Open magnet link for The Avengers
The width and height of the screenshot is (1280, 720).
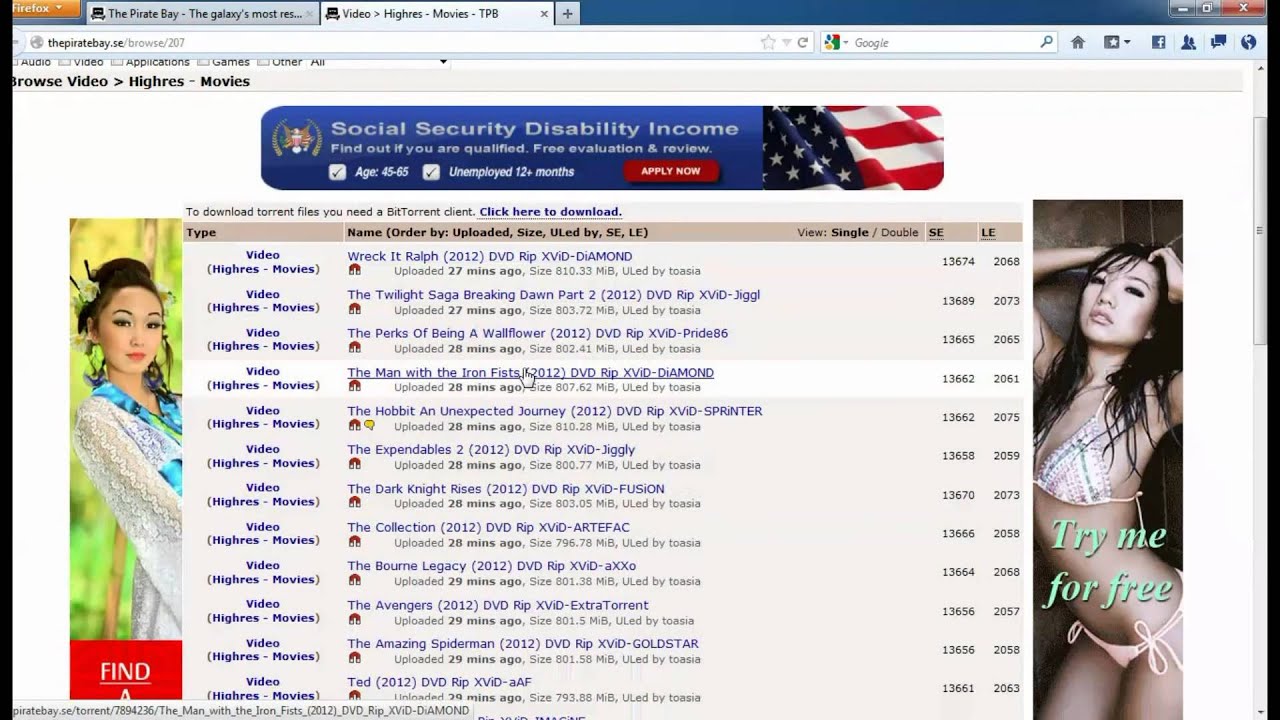point(354,620)
